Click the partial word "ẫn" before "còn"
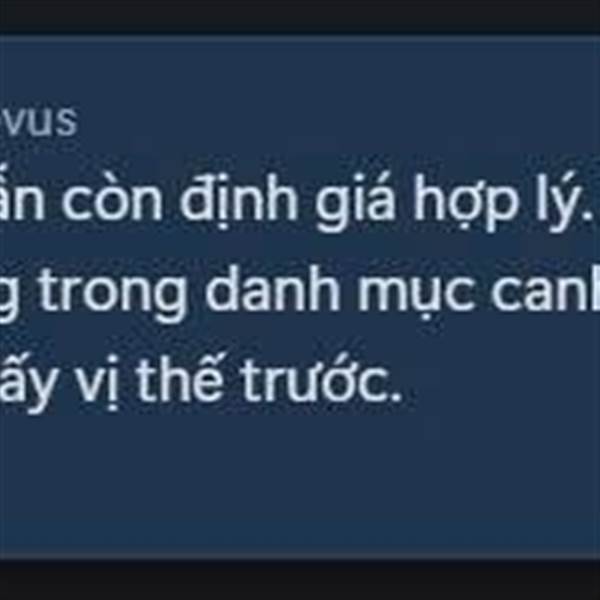The image size is (600, 600). [x=21, y=199]
